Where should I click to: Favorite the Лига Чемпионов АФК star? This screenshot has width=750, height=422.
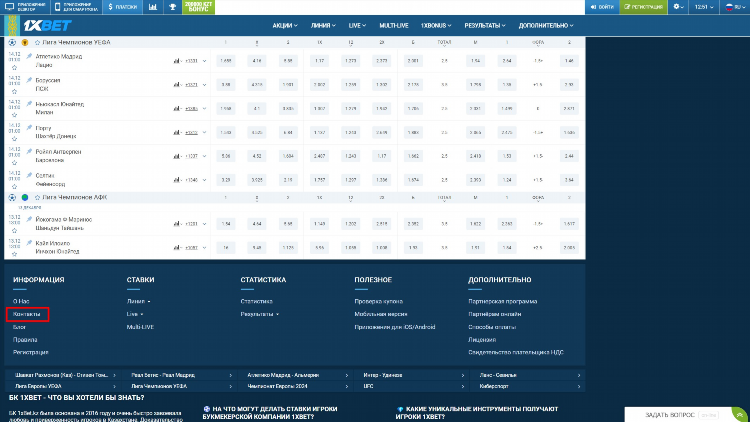coord(37,197)
